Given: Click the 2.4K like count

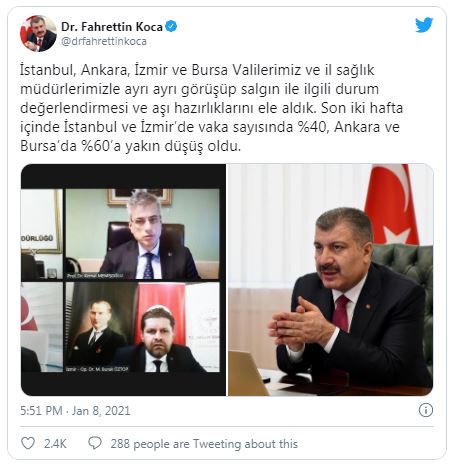Looking at the screenshot, I should pos(55,444).
